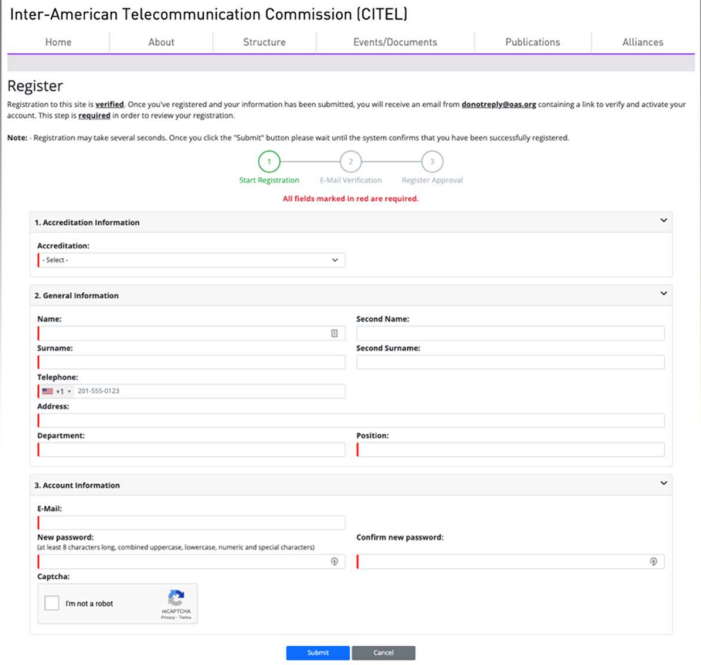Open the Events/Documents menu
The height and width of the screenshot is (665, 701).
[x=395, y=42]
